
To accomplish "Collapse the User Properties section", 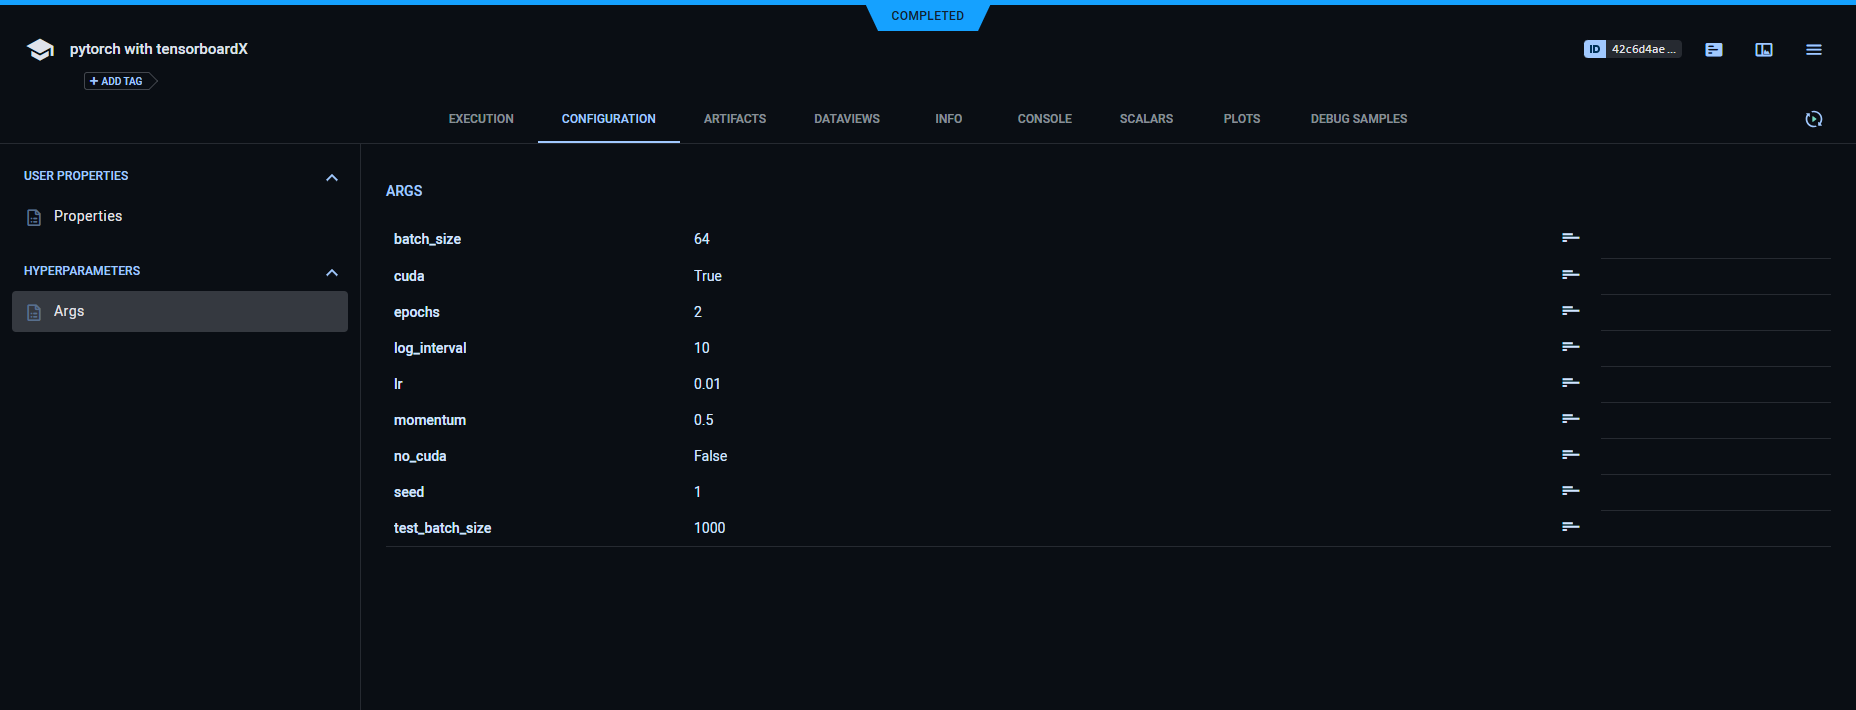I will click(x=332, y=178).
